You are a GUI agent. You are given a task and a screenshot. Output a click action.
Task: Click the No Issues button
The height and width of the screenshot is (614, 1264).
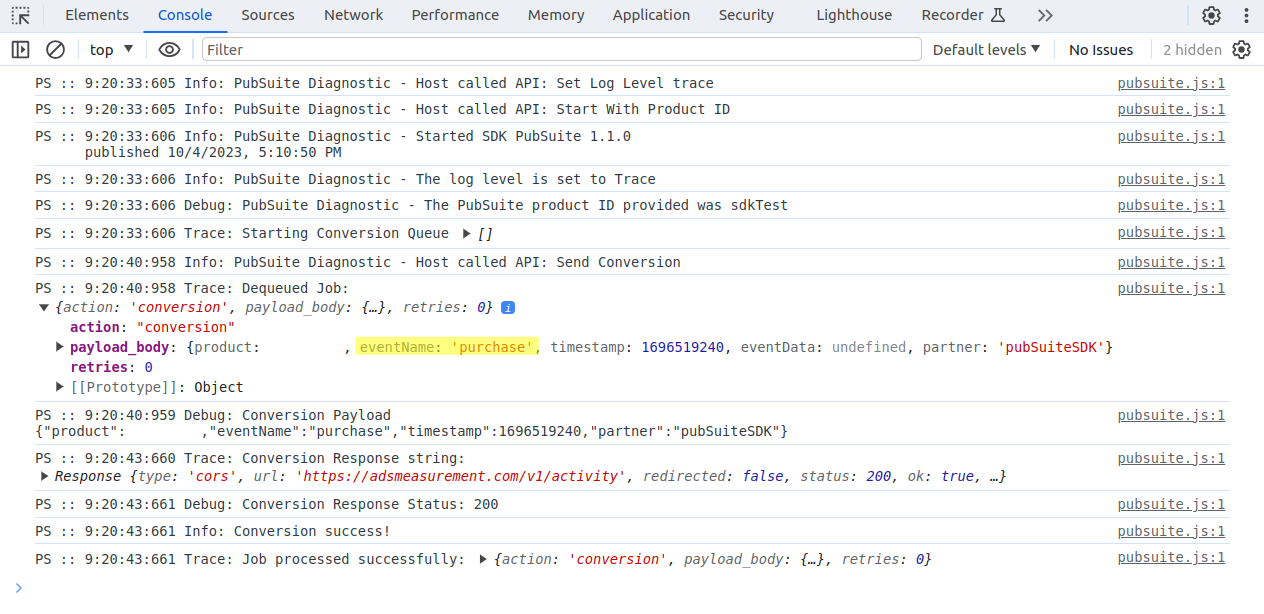click(x=1101, y=49)
